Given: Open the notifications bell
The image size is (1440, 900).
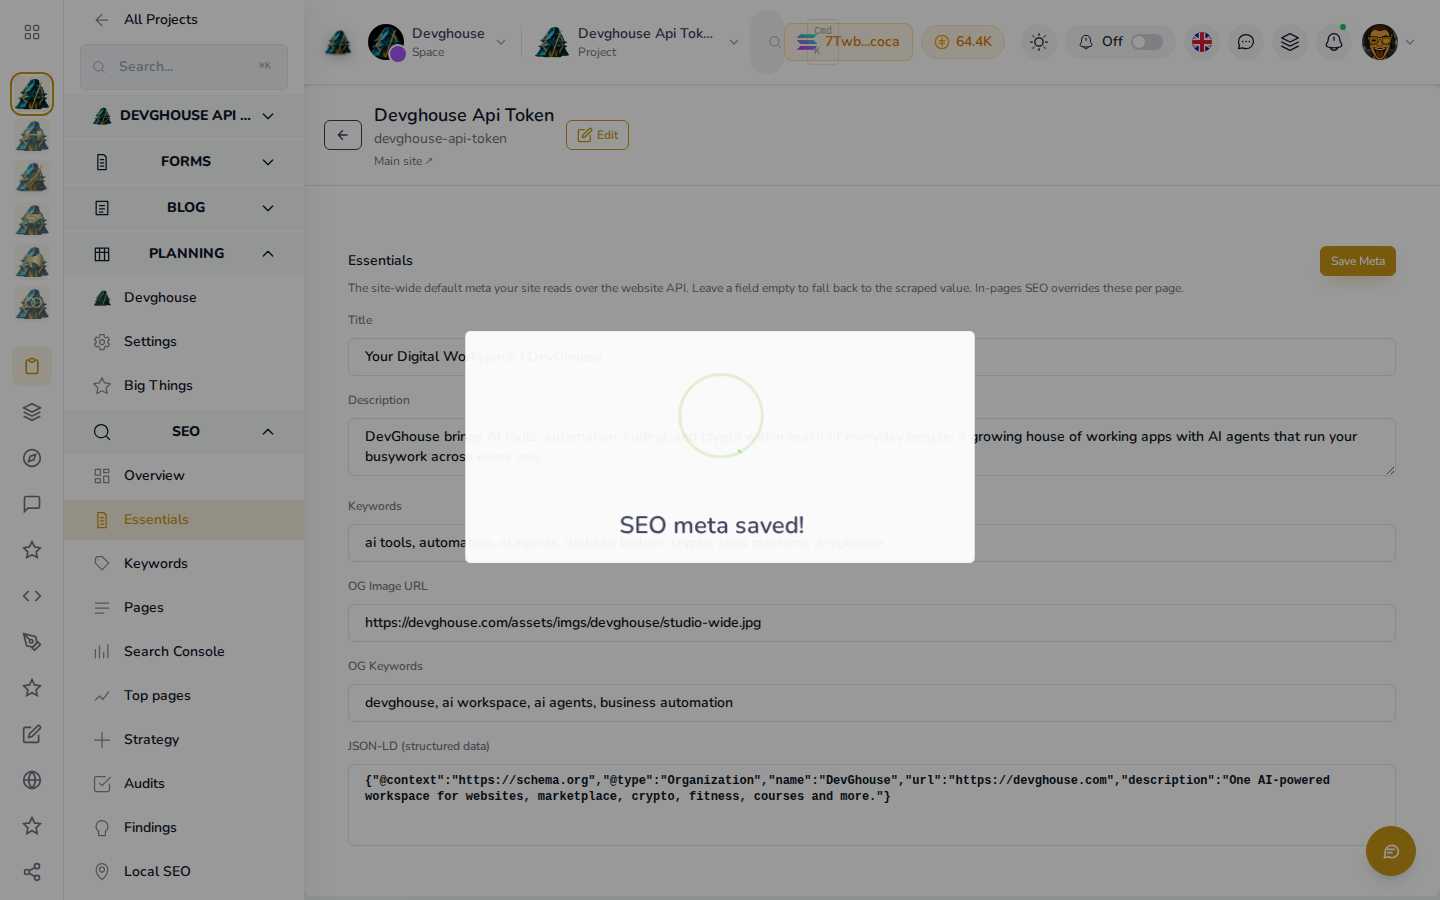Looking at the screenshot, I should 1334,42.
